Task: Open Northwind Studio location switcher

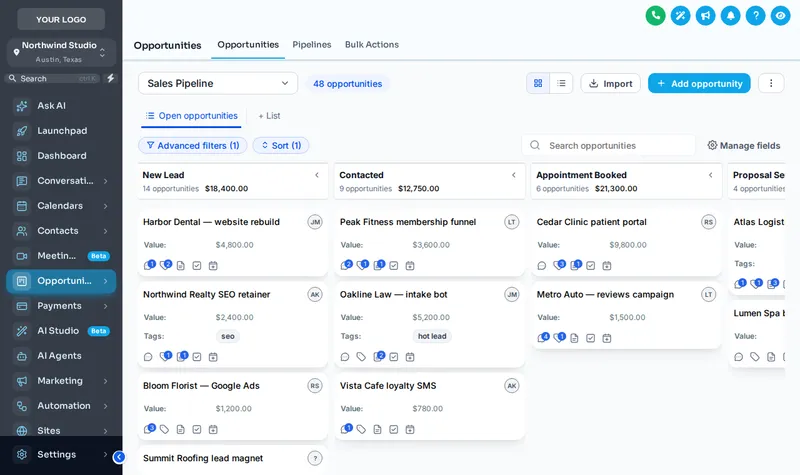Action: pyautogui.click(x=61, y=52)
